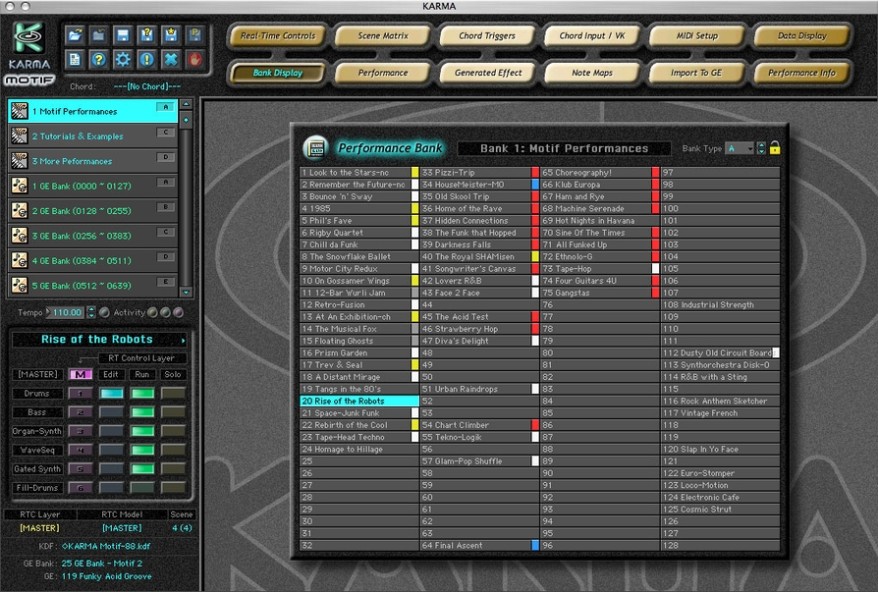The image size is (878, 592).
Task: Click the bank list scroll-up arrow
Action: [x=186, y=104]
